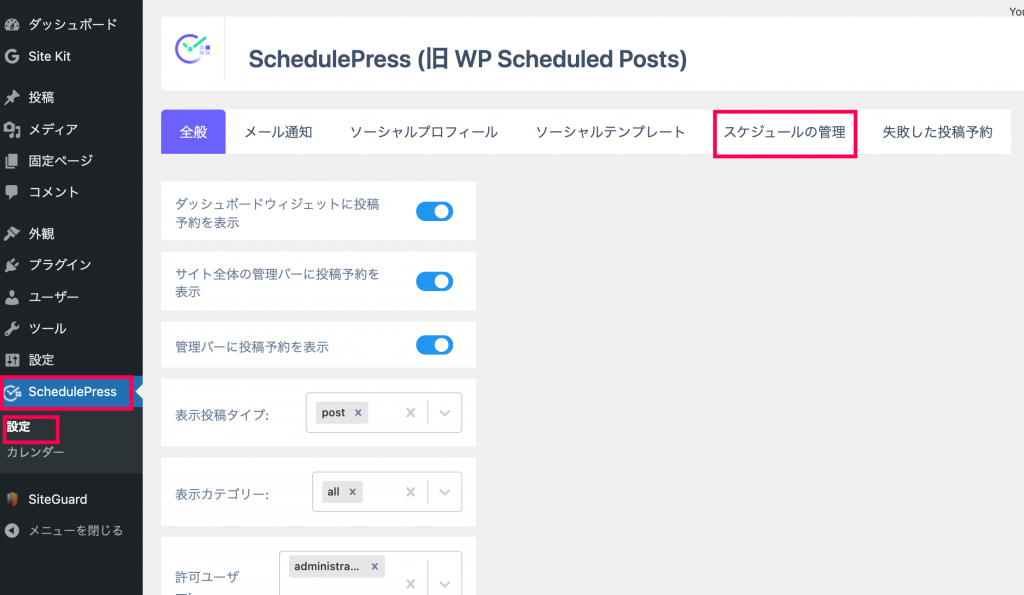Select the SiteGuard shield icon
The image size is (1024, 595).
coord(12,499)
